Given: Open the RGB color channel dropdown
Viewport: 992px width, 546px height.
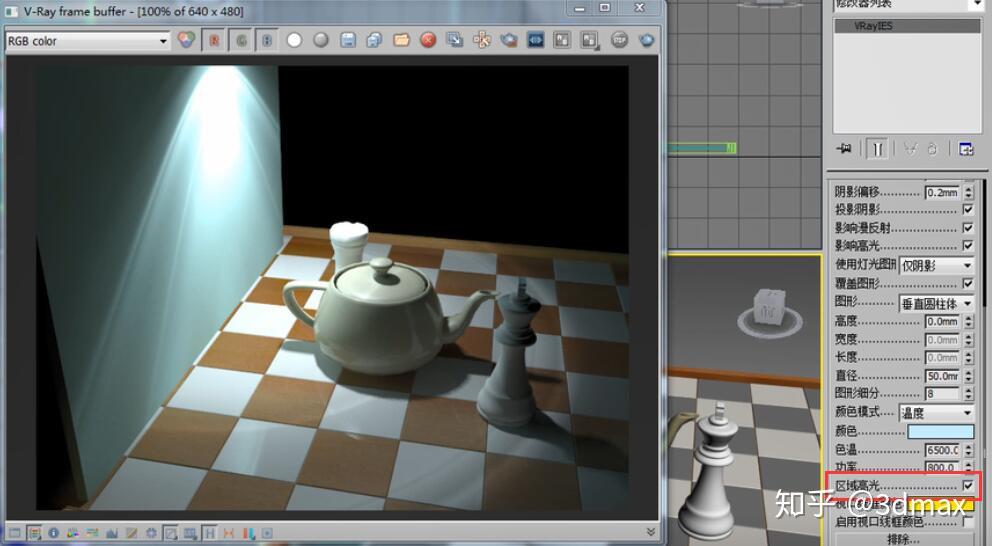Looking at the screenshot, I should point(88,41).
